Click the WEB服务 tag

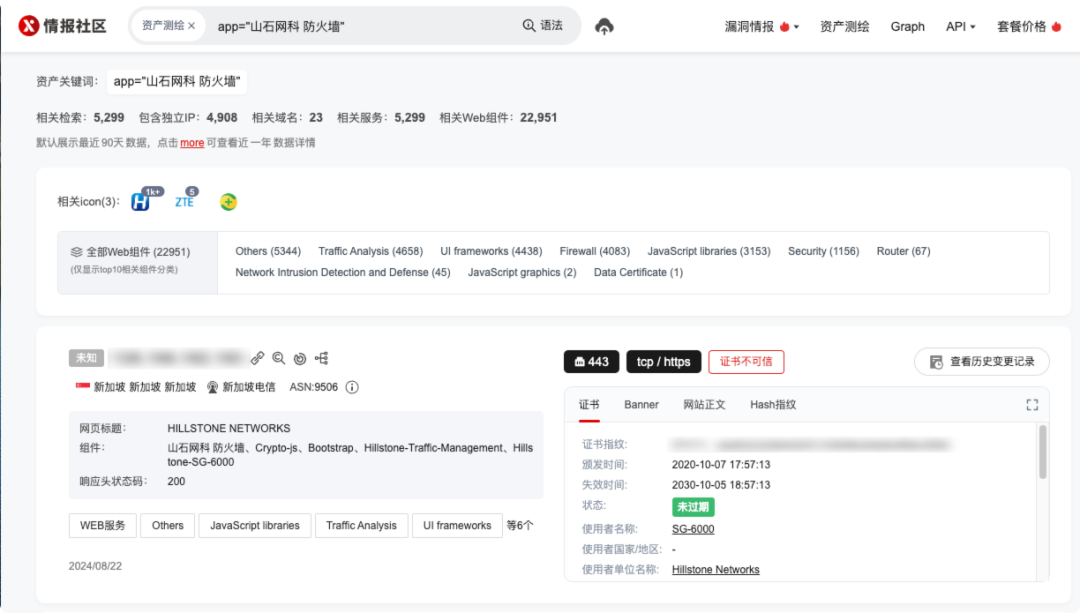click(103, 526)
